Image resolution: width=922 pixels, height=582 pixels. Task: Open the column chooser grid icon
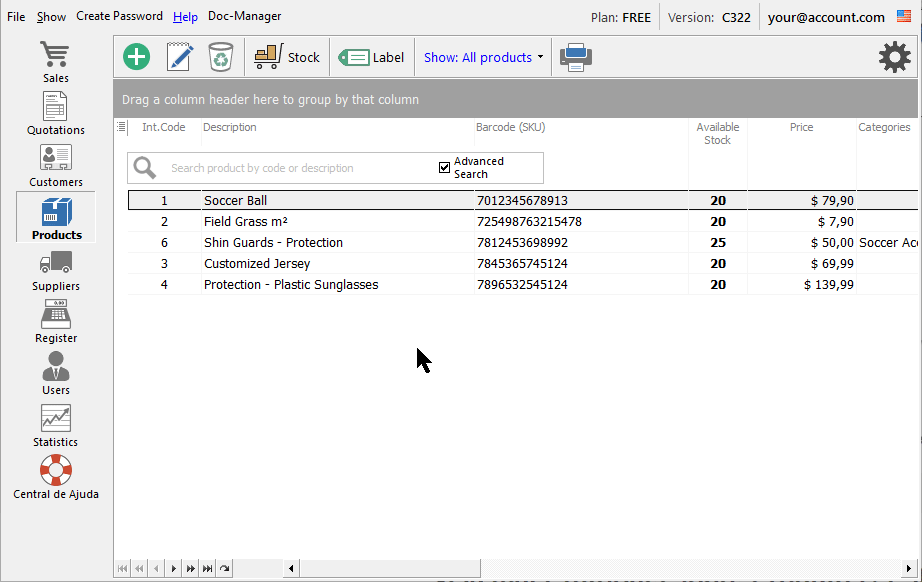[121, 126]
